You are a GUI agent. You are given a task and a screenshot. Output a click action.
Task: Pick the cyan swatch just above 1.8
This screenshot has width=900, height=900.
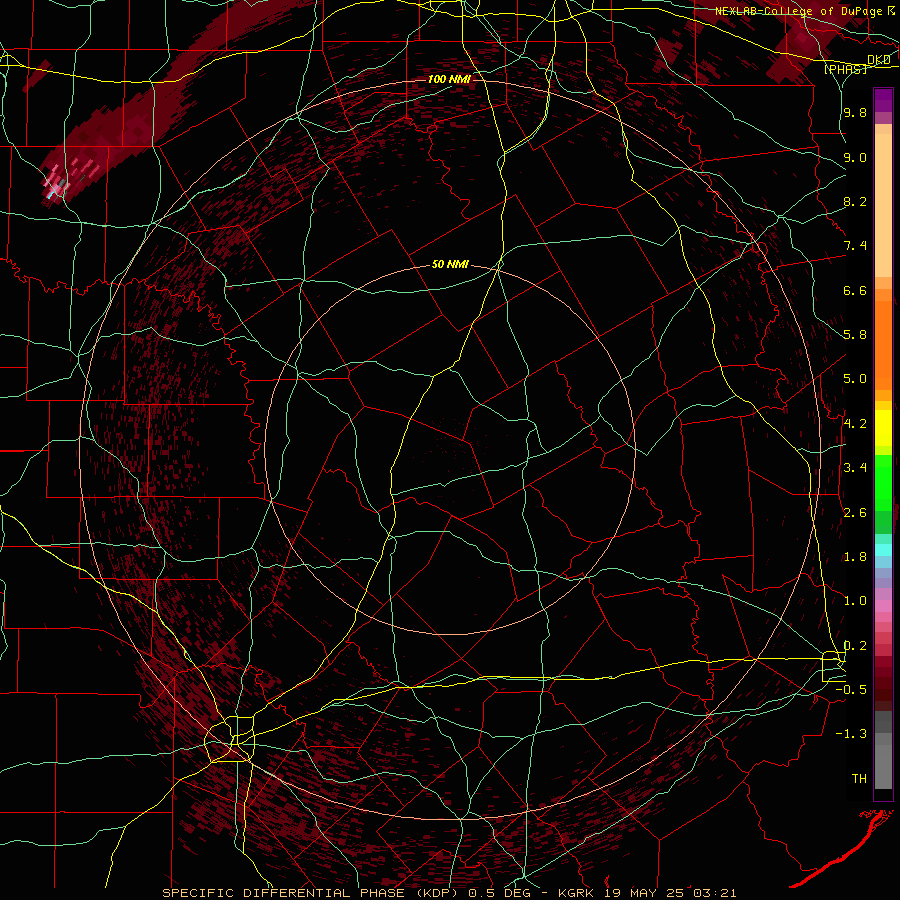pyautogui.click(x=883, y=549)
